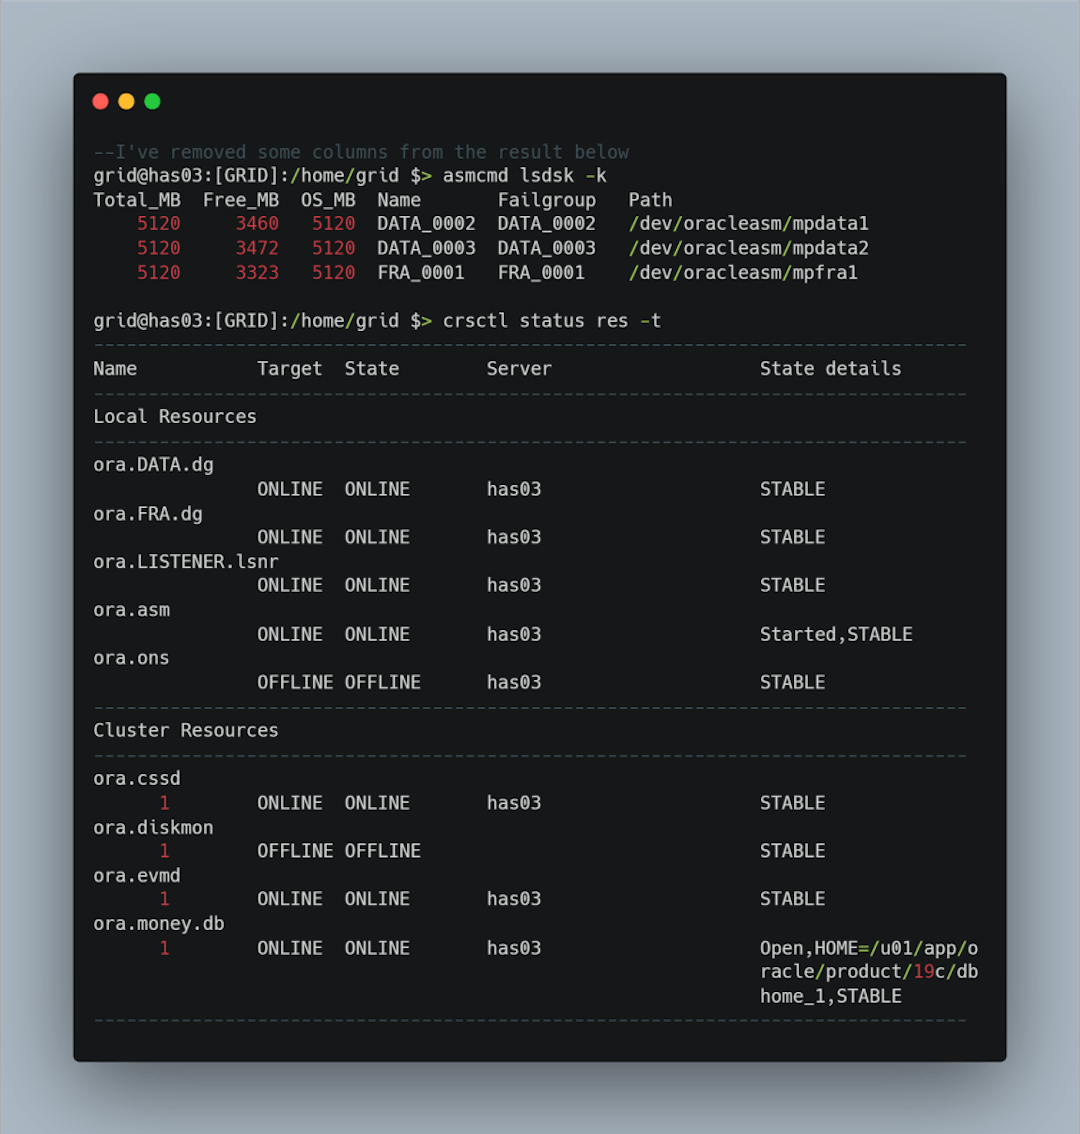The height and width of the screenshot is (1134, 1080).
Task: Click the /dev/oracleasm/mpfra1 path
Action: pos(743,273)
